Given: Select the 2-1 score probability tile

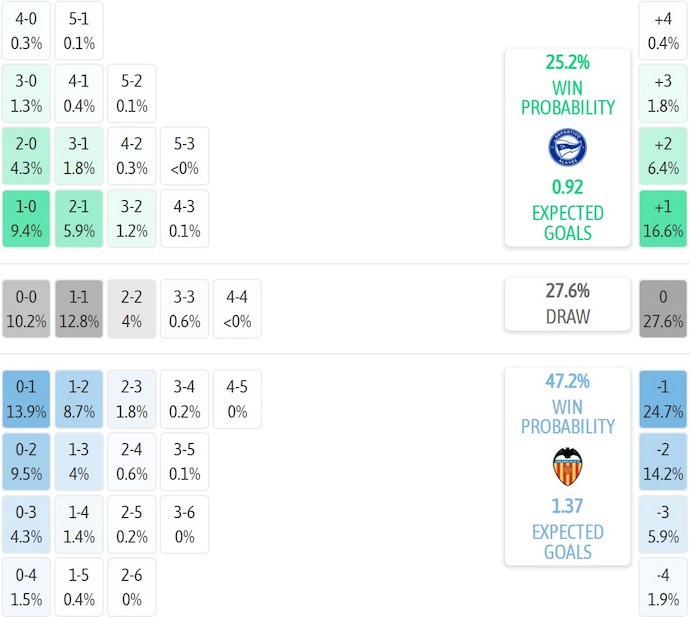Looking at the screenshot, I should (x=79, y=219).
